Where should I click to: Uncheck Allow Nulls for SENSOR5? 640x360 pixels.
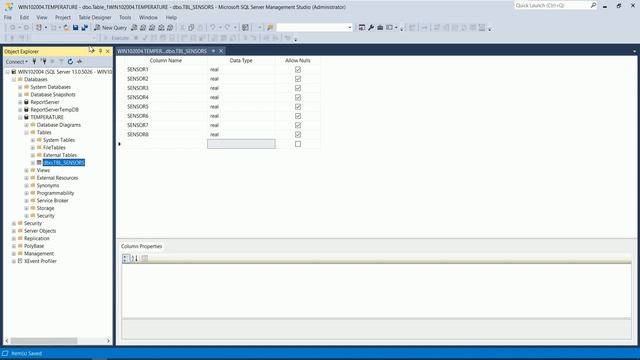click(x=298, y=107)
